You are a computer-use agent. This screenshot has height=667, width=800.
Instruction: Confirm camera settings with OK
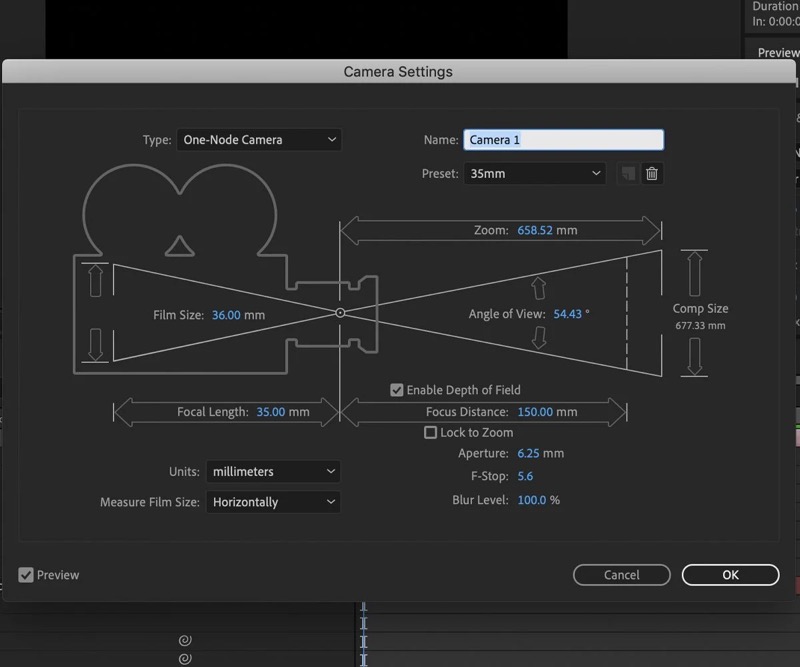pos(730,575)
